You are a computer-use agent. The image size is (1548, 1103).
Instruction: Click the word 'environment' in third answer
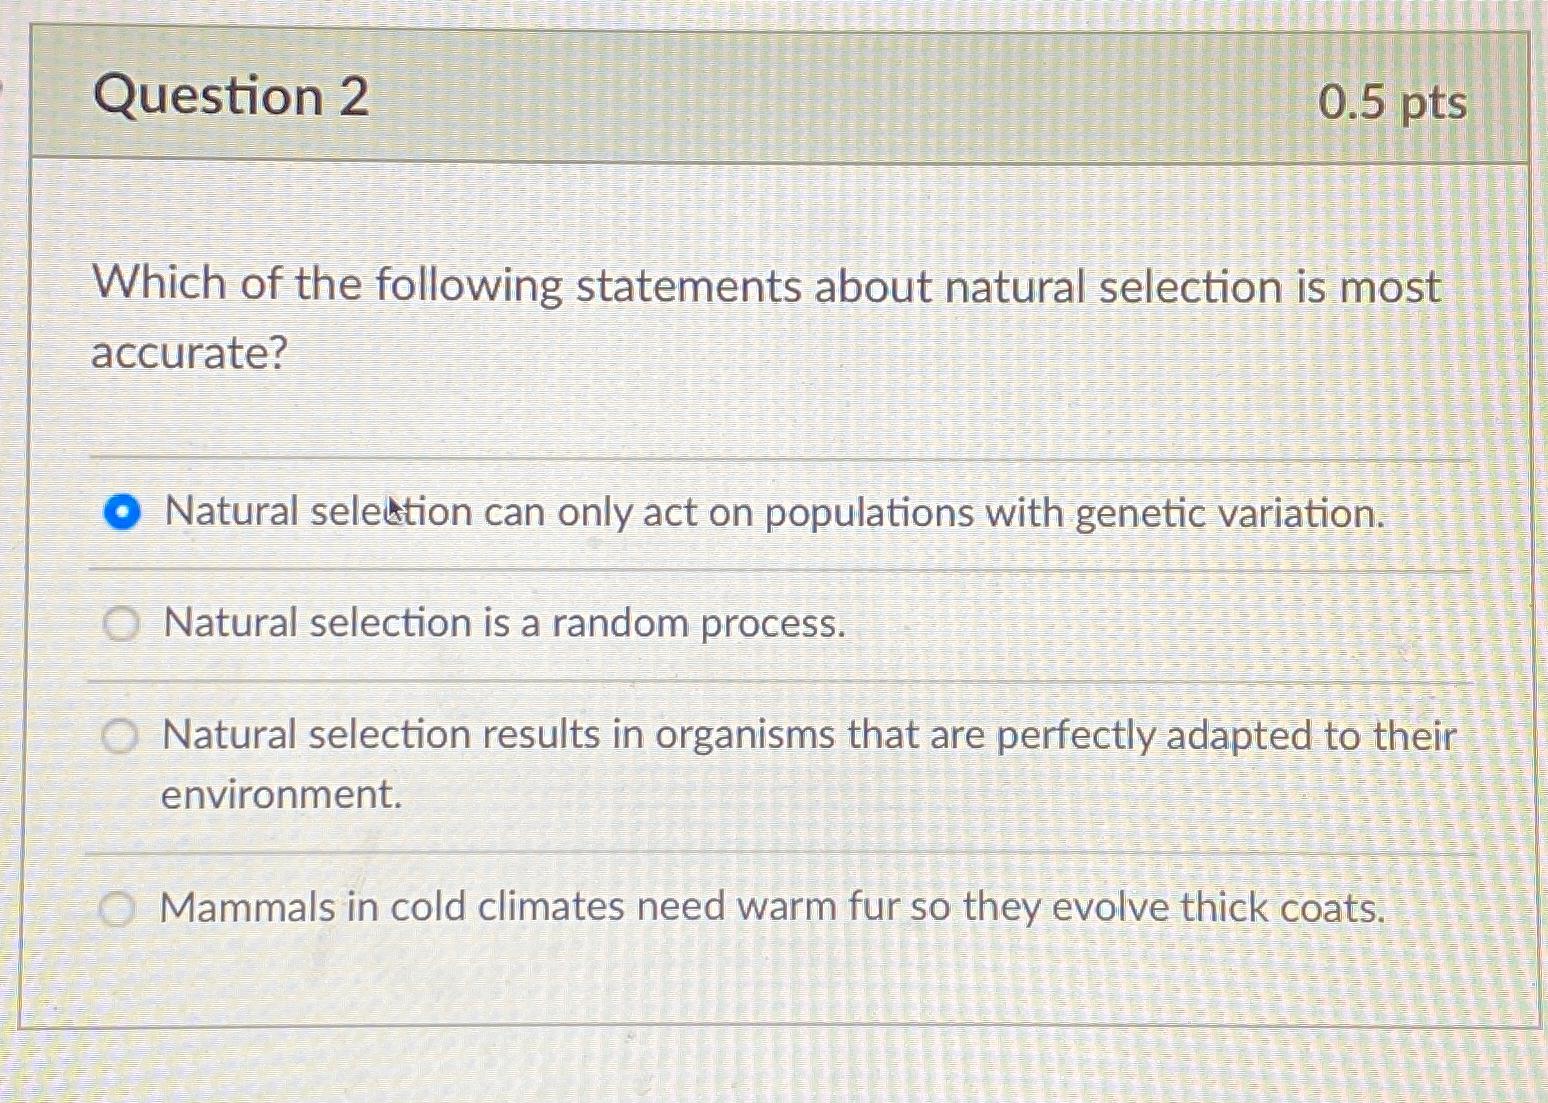tap(275, 795)
